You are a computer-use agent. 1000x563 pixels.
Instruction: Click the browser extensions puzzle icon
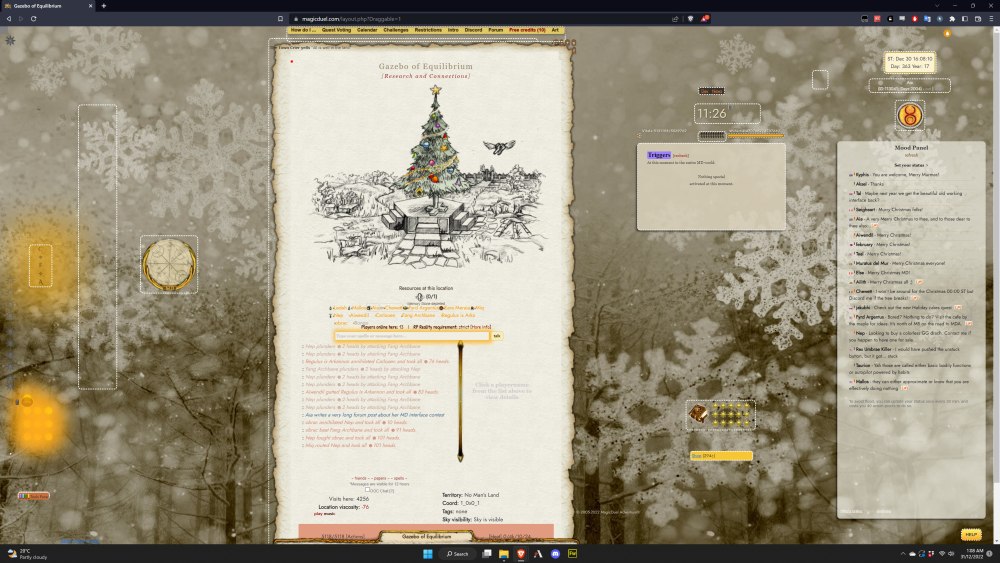(x=952, y=18)
